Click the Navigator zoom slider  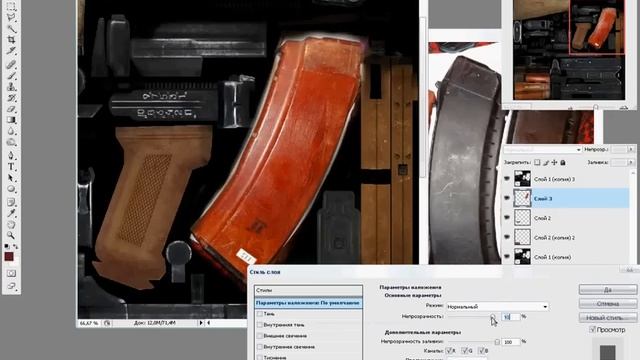coord(596,107)
